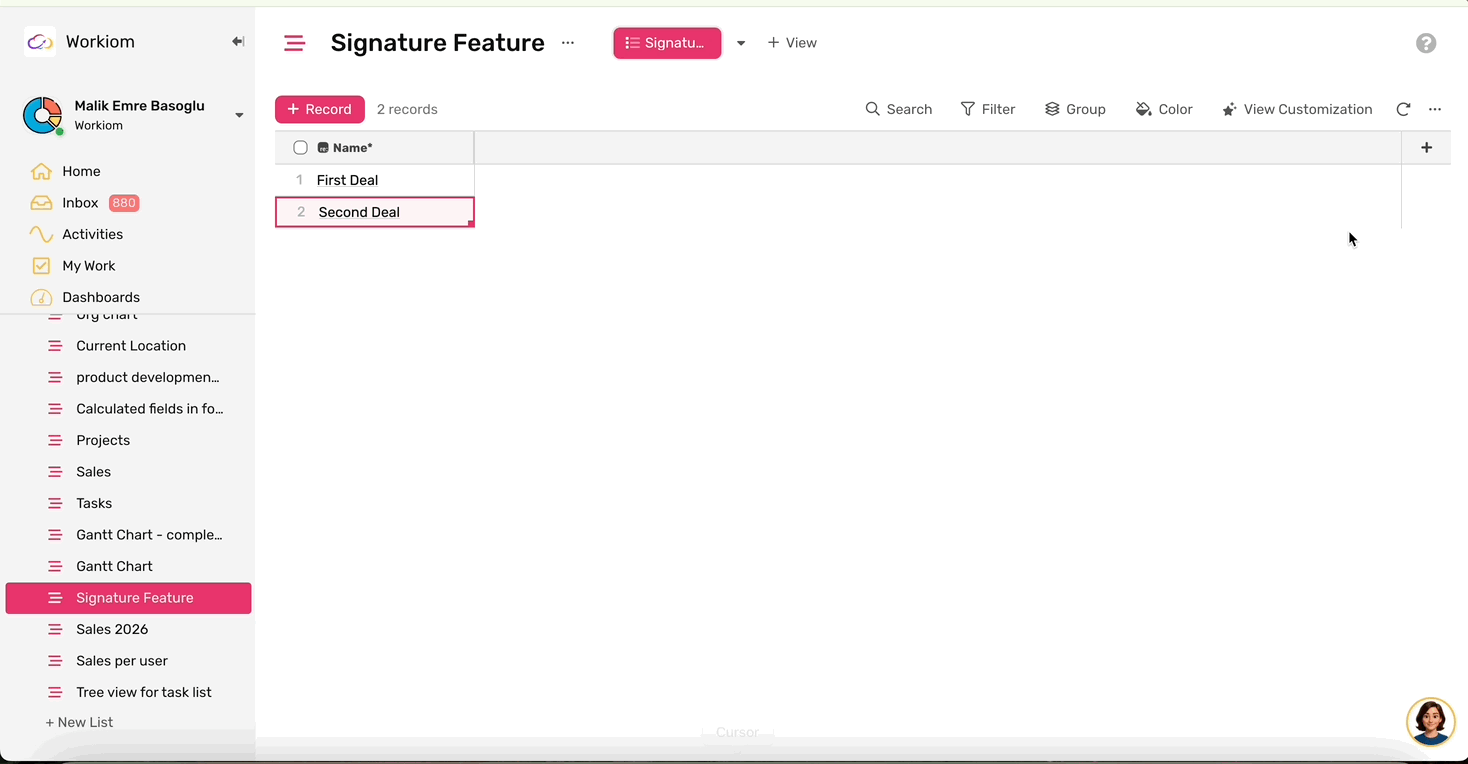
Task: Open the Group options
Action: coord(1075,109)
